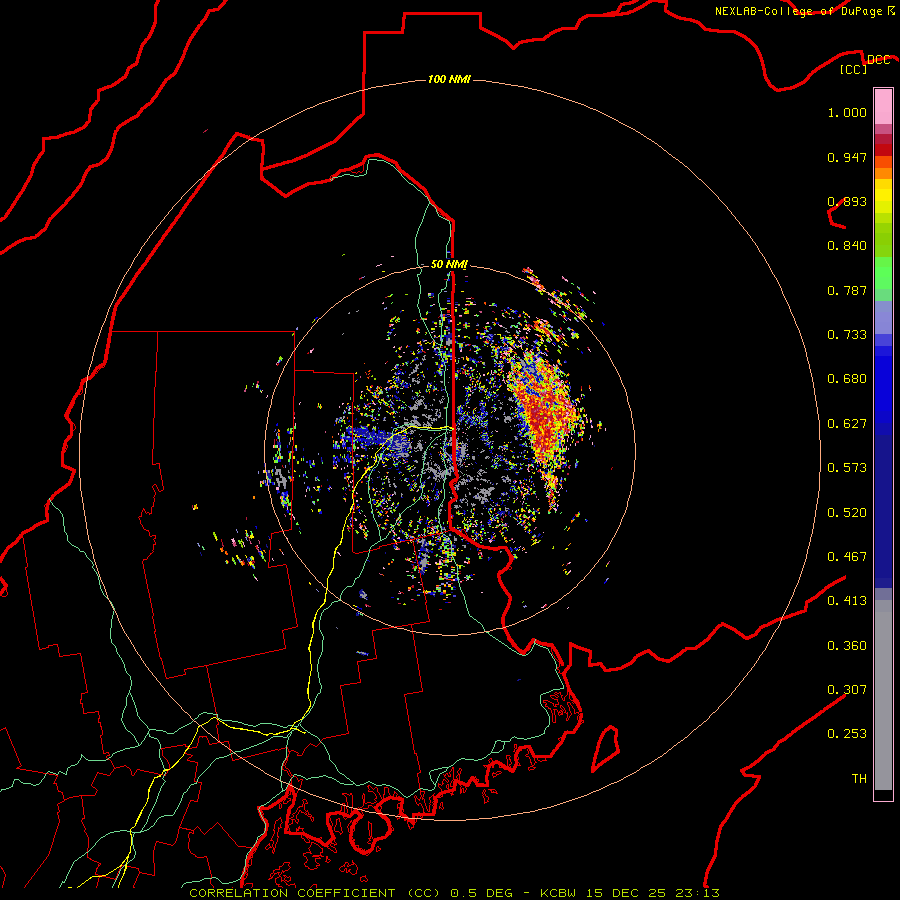Click the [CC] color bar title
The width and height of the screenshot is (900, 900).
tap(854, 69)
